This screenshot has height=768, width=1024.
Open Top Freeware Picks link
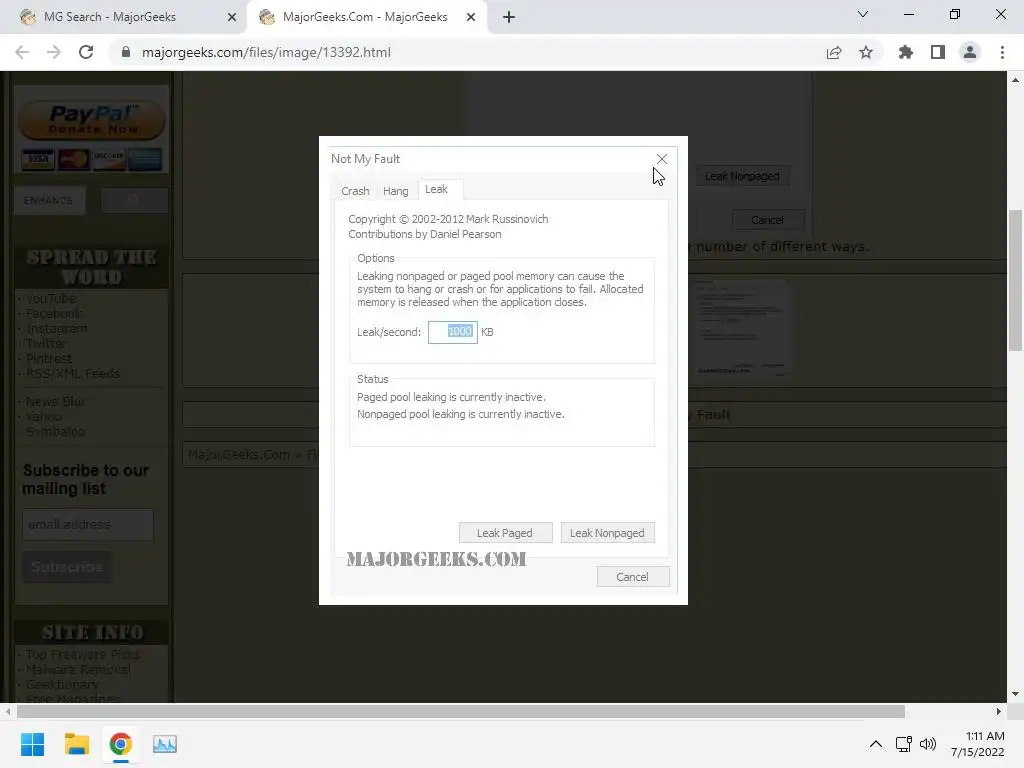pyautogui.click(x=82, y=654)
